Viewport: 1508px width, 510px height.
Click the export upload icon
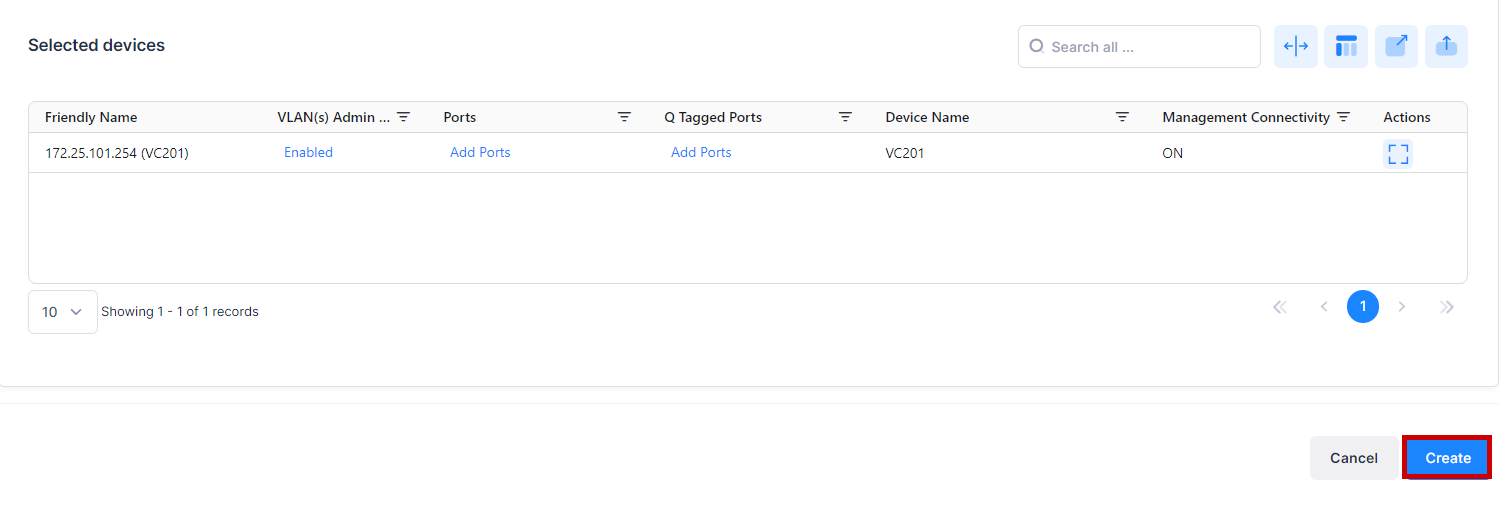[1446, 46]
